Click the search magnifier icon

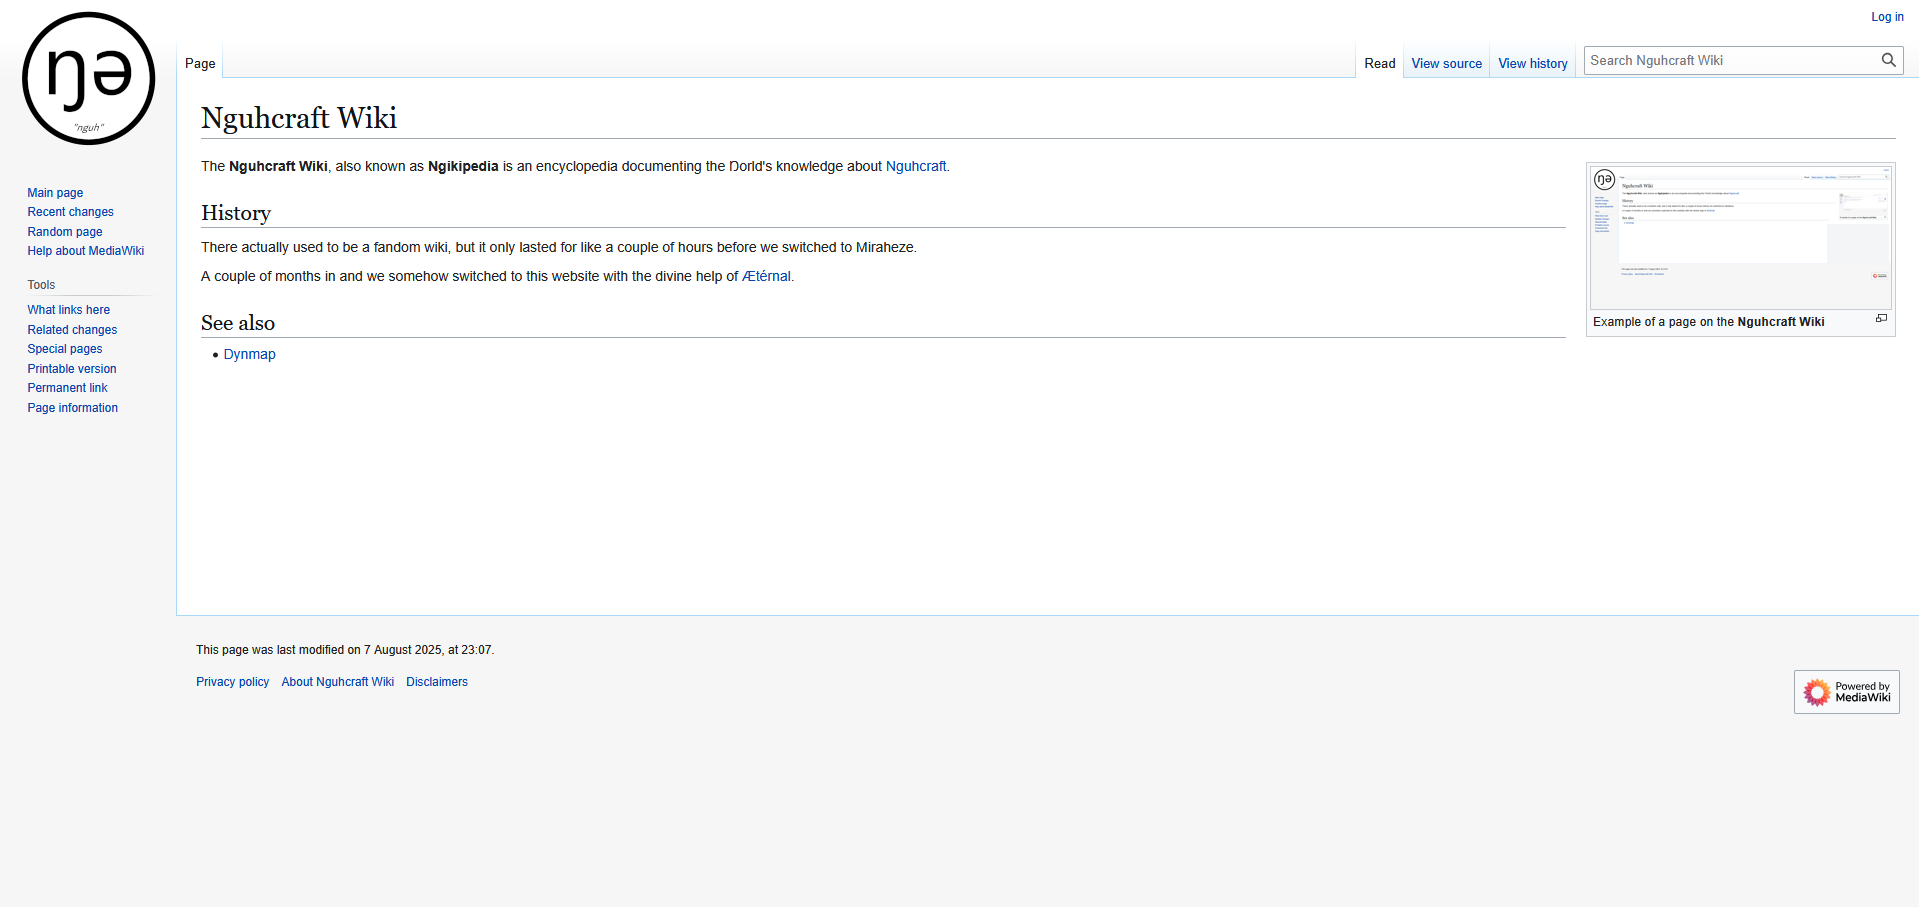point(1888,60)
